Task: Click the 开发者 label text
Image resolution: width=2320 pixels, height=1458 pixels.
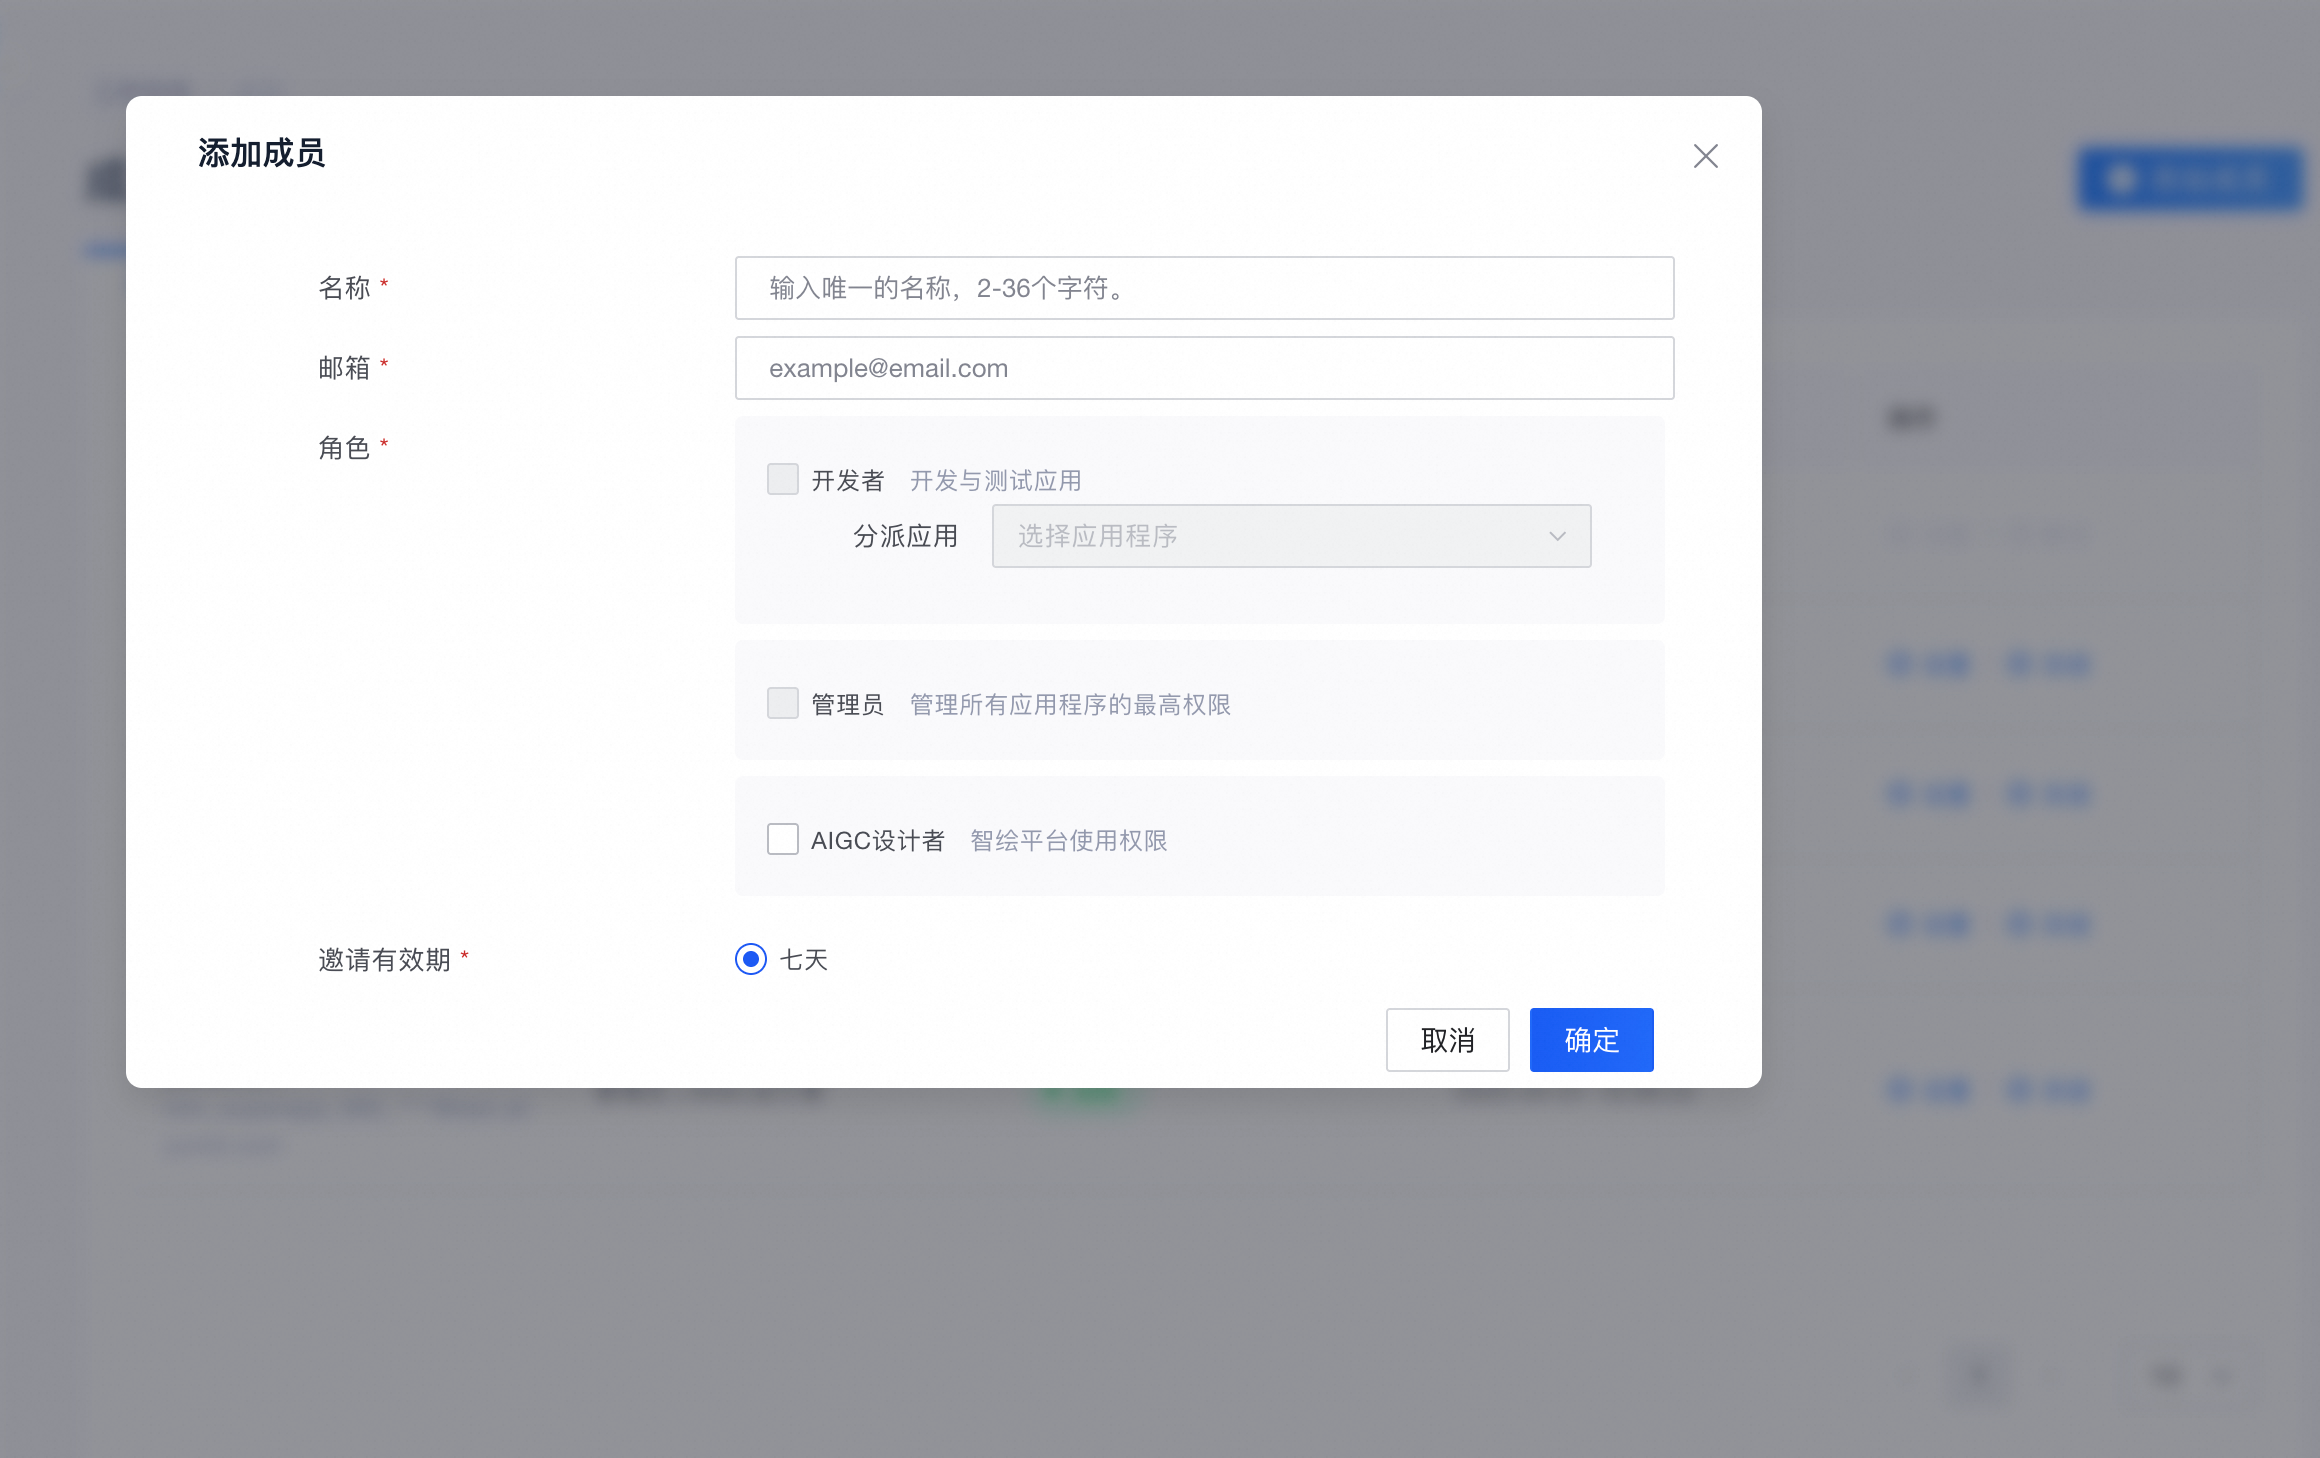Action: click(848, 481)
